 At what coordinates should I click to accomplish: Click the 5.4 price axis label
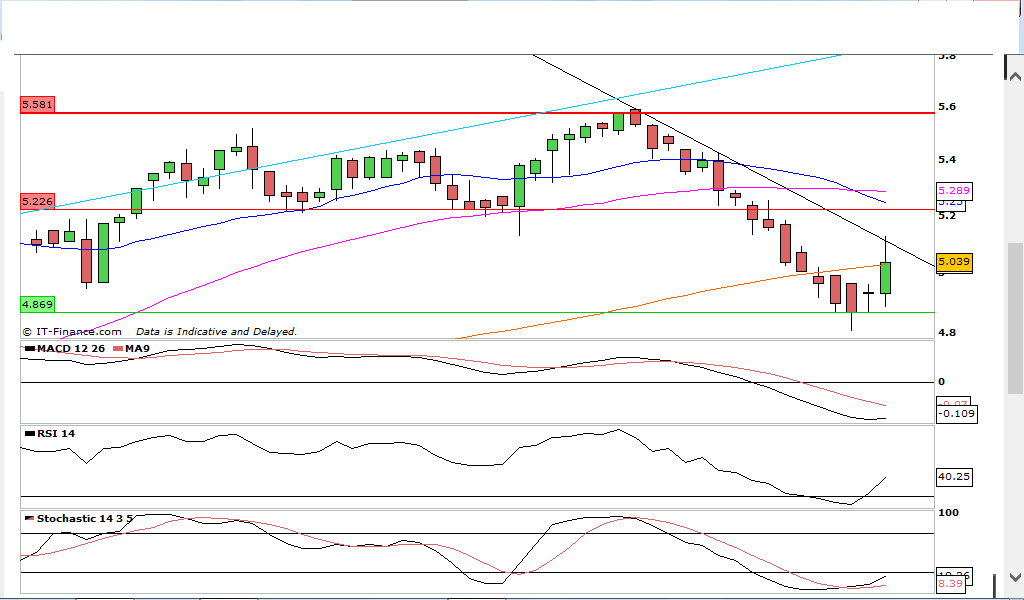click(x=947, y=160)
